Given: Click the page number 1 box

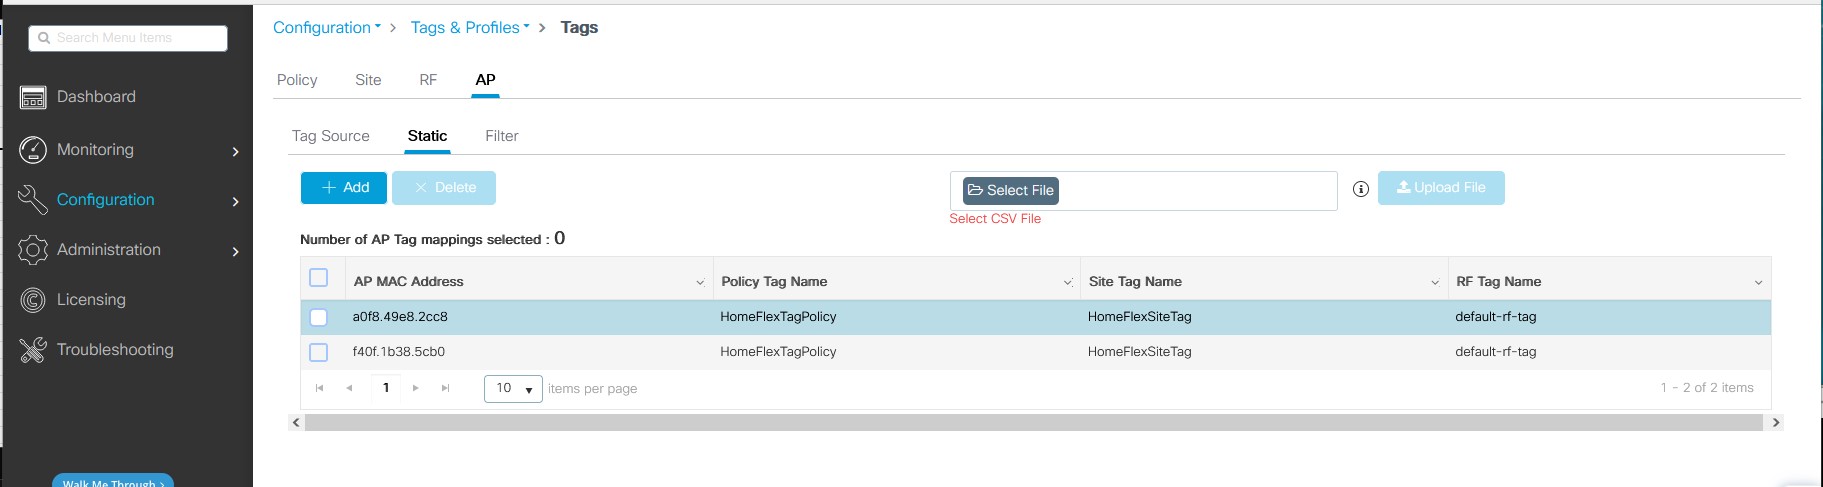Looking at the screenshot, I should click(x=386, y=388).
